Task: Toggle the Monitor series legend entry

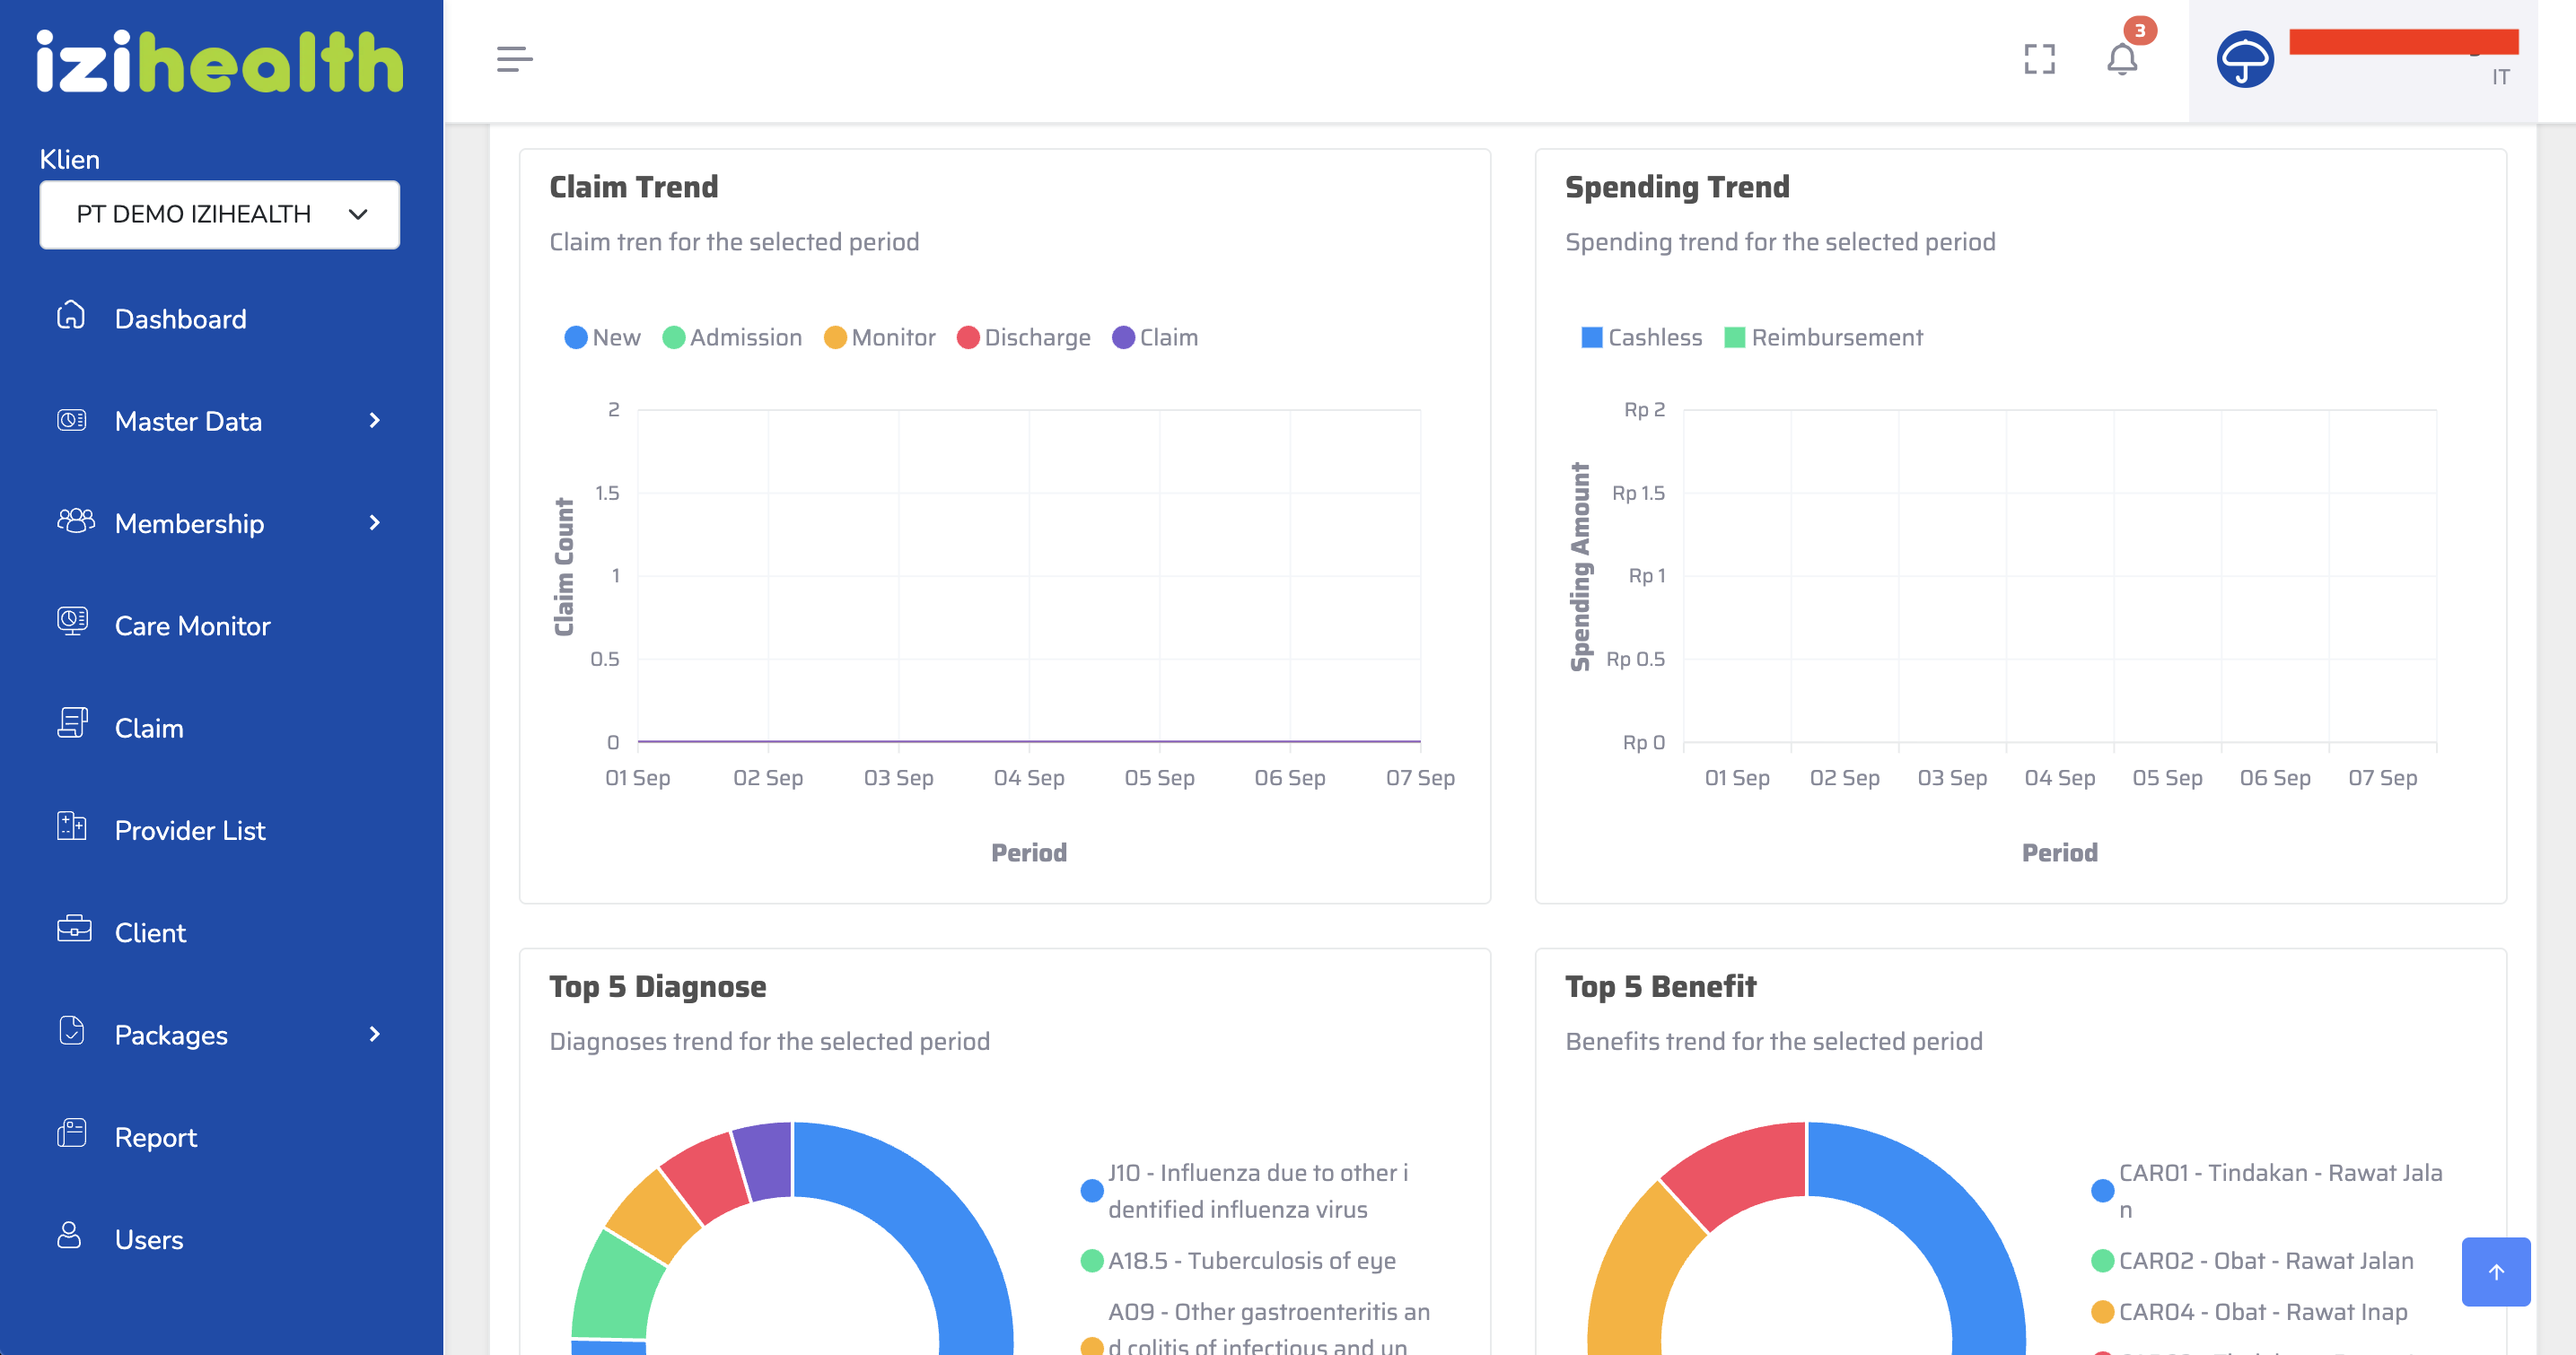Action: tap(879, 337)
